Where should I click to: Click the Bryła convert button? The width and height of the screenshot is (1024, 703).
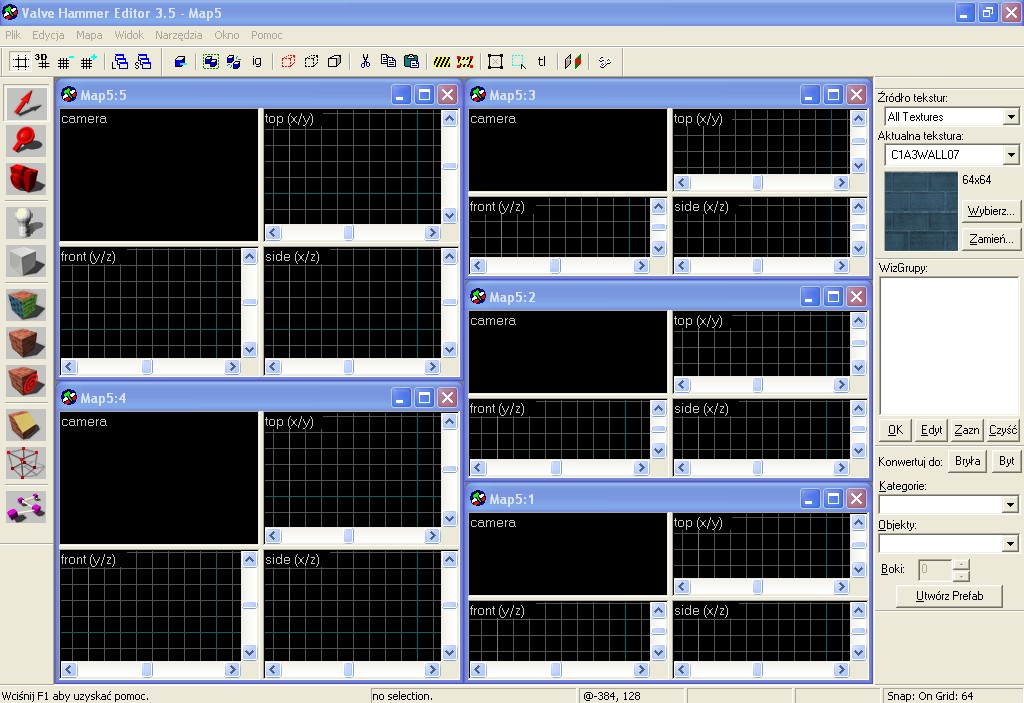click(967, 461)
